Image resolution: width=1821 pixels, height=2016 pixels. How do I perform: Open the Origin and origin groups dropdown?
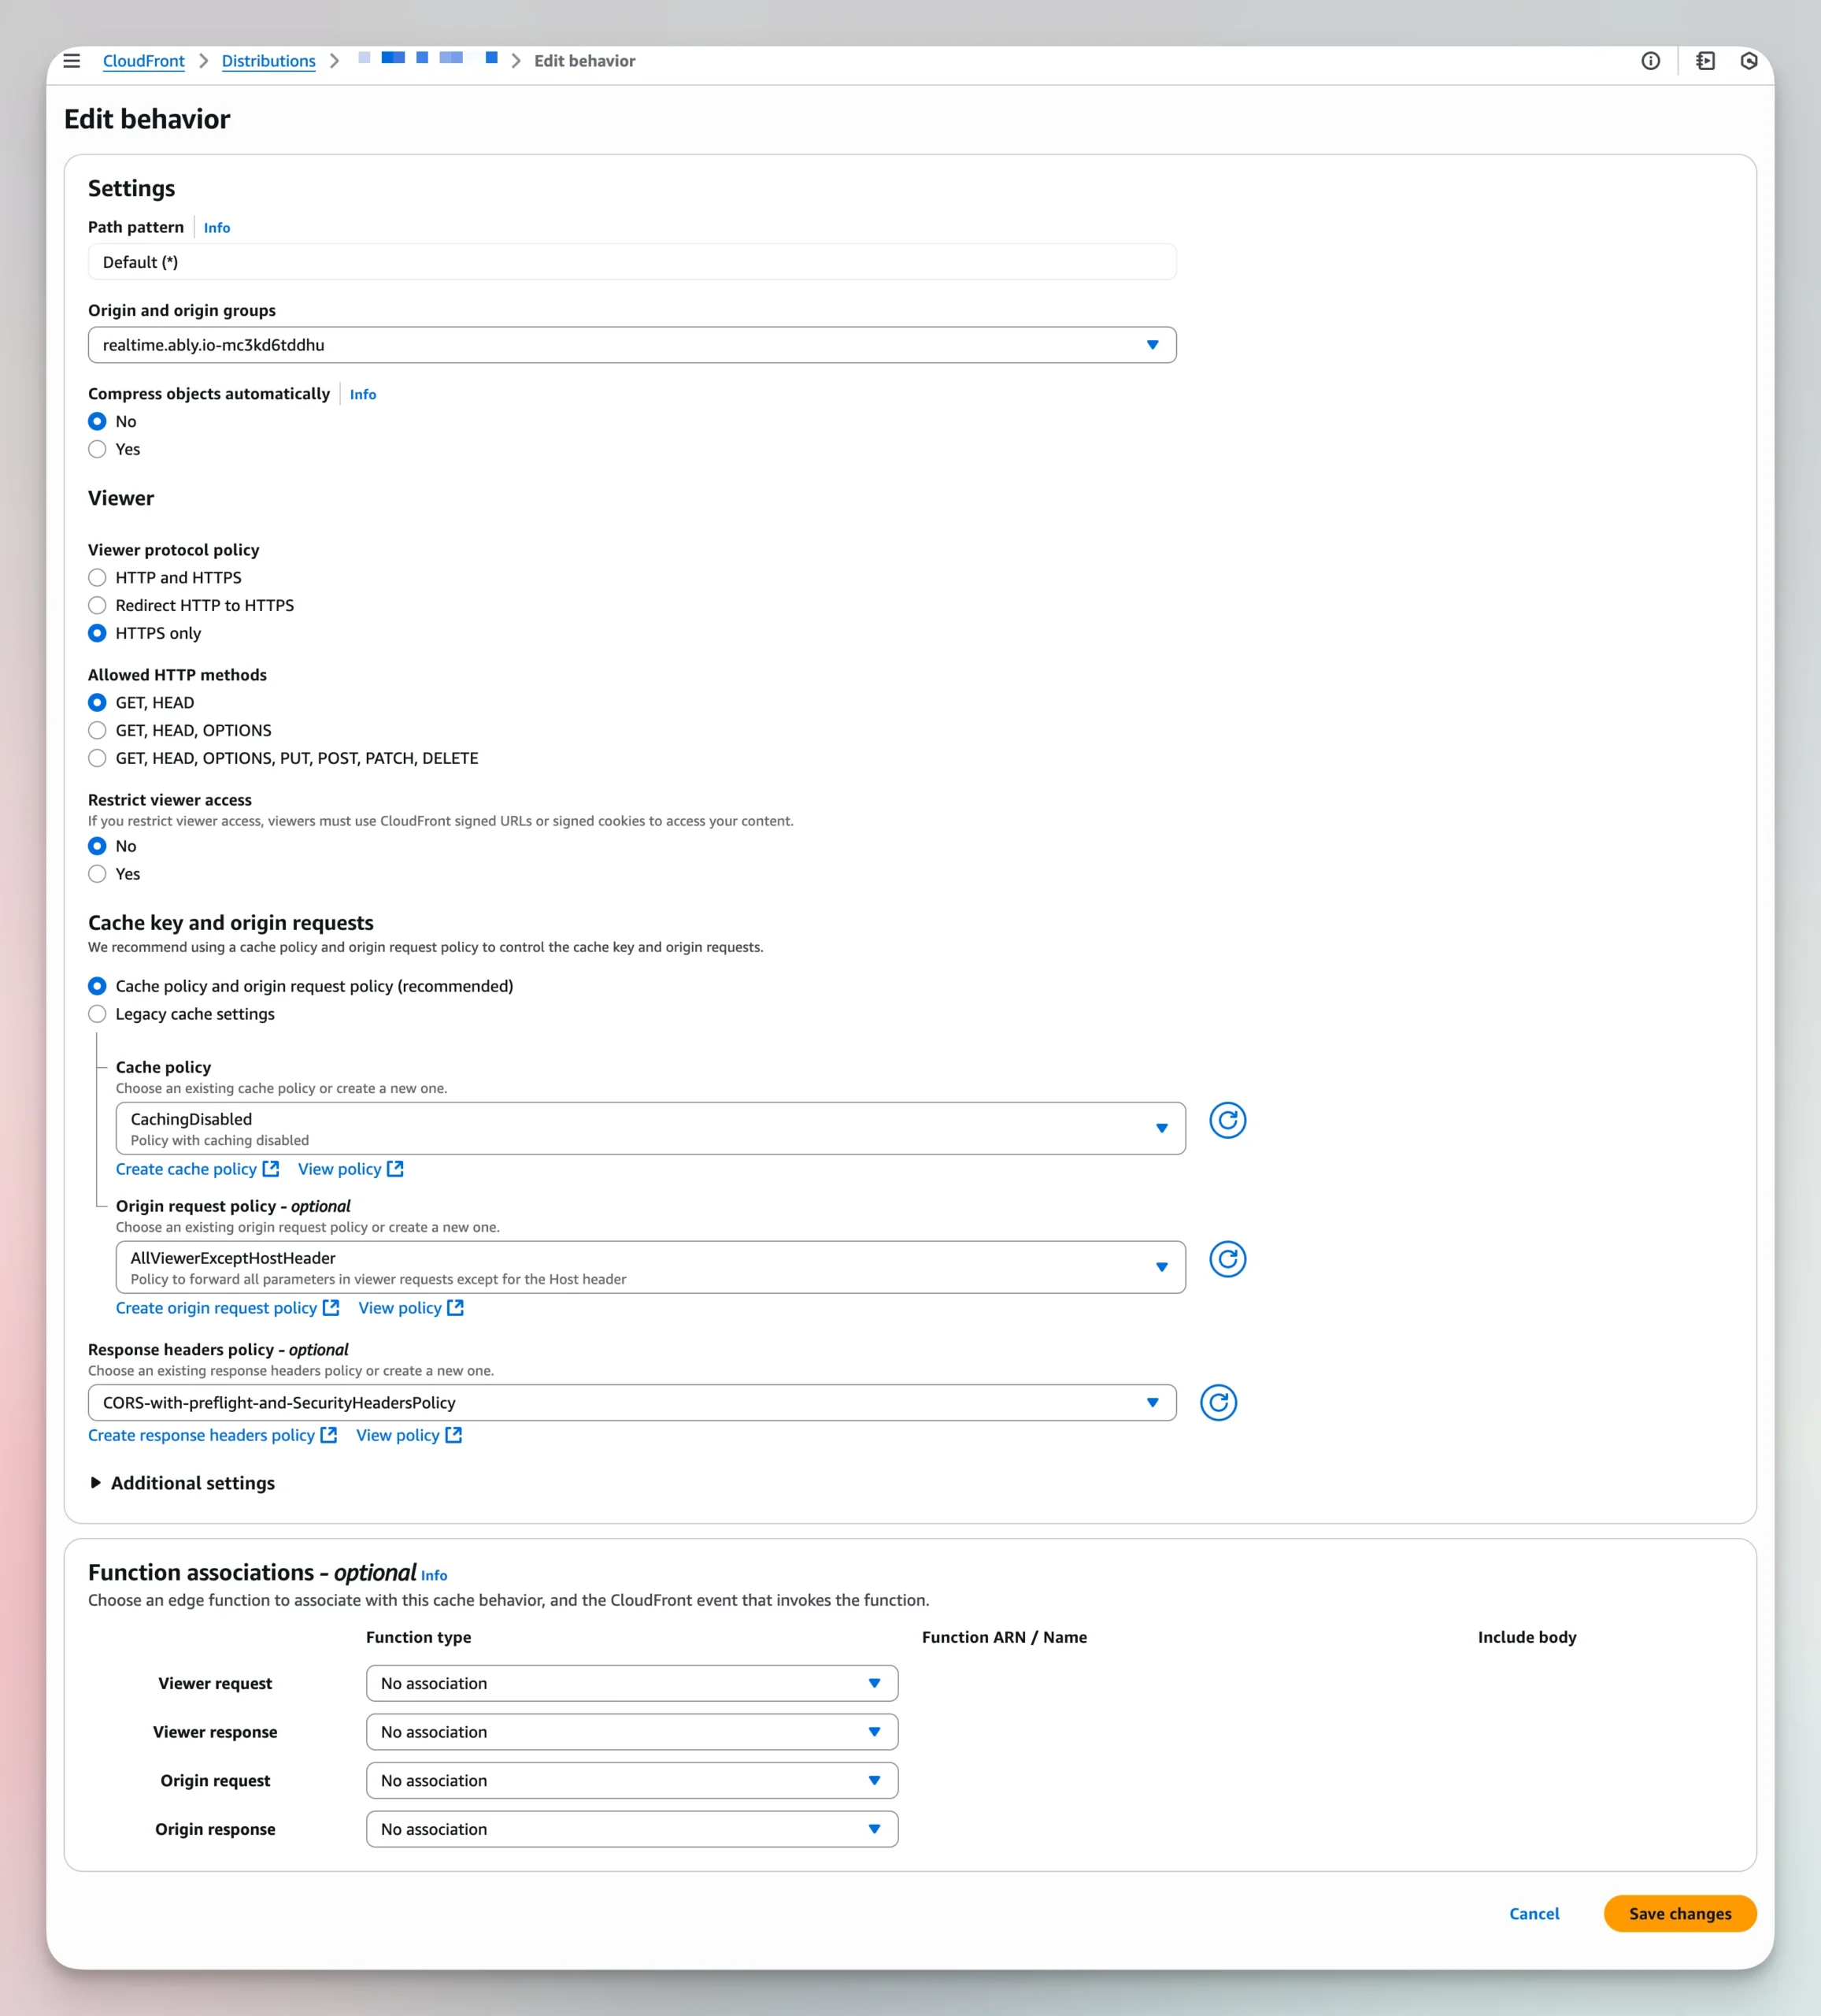pos(631,345)
